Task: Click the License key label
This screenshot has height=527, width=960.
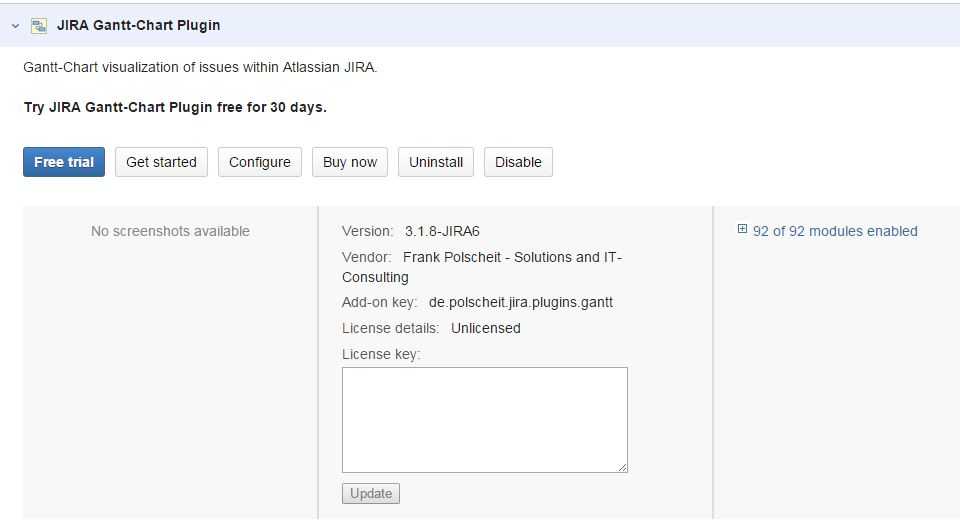Action: (381, 354)
